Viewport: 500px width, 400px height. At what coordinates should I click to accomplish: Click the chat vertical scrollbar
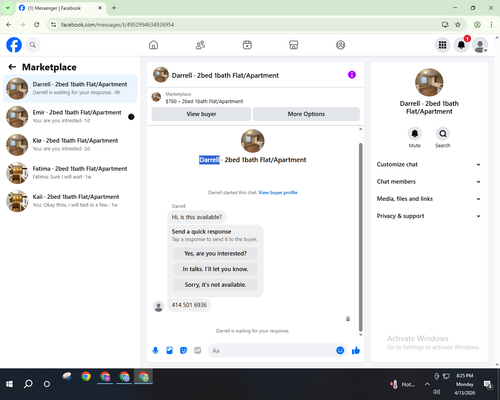360,237
